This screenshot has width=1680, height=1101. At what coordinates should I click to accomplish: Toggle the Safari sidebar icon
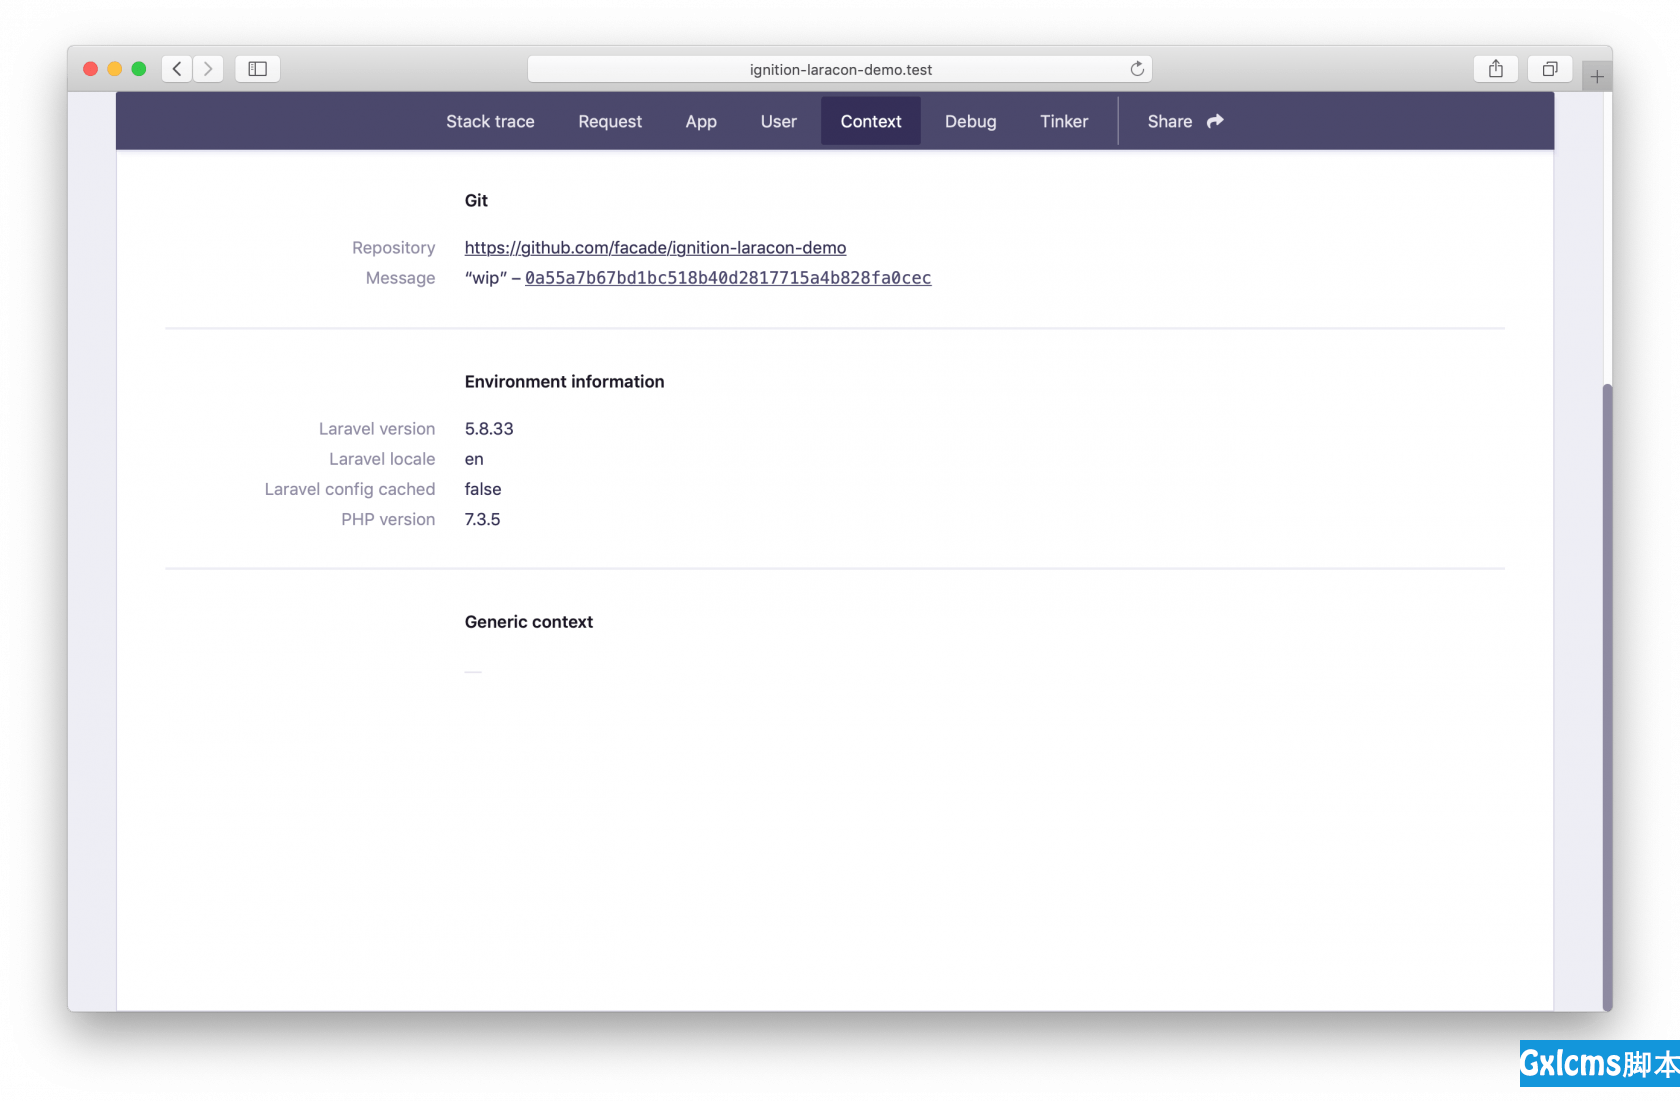257,69
